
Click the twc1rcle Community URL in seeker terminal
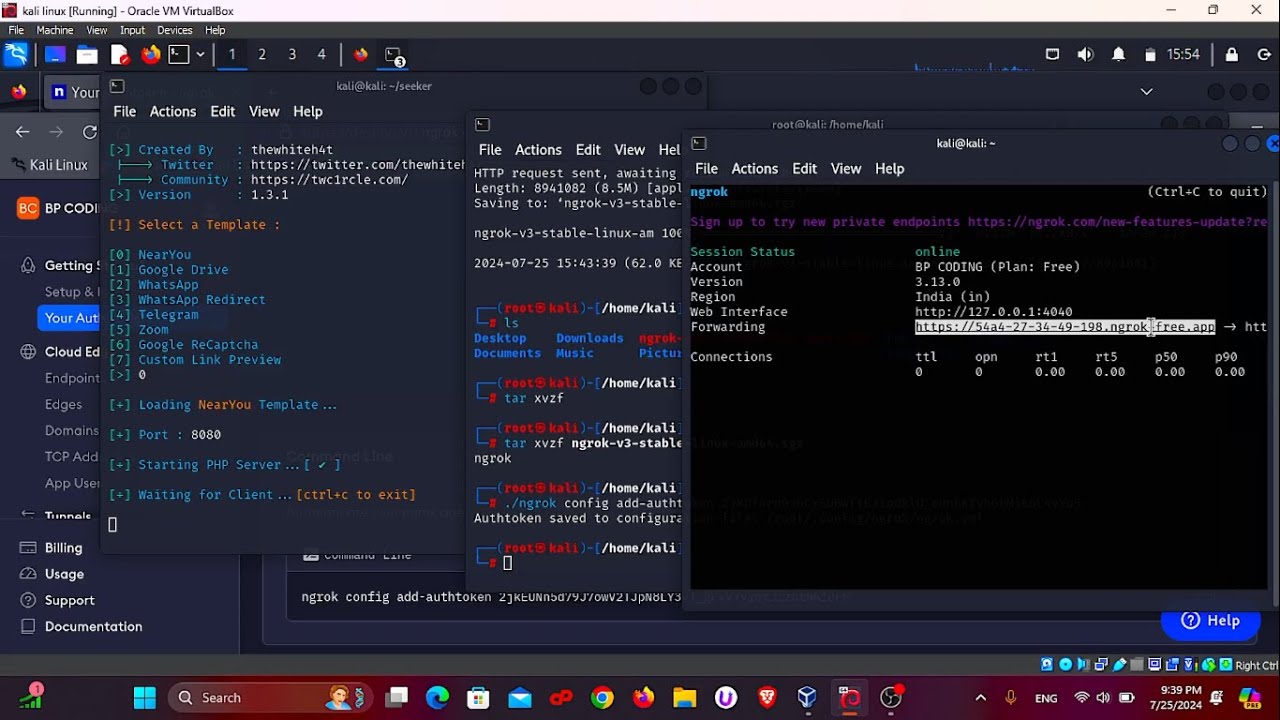pos(329,180)
